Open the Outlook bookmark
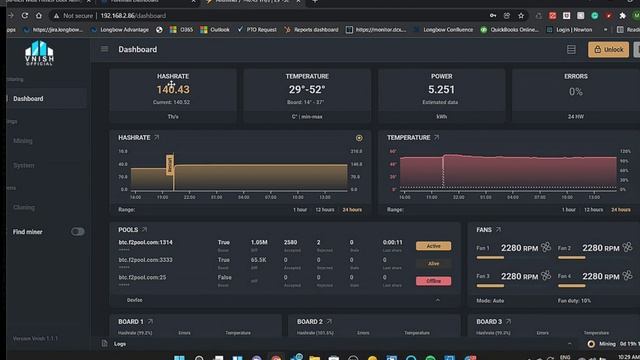The image size is (640, 360). coord(215,30)
